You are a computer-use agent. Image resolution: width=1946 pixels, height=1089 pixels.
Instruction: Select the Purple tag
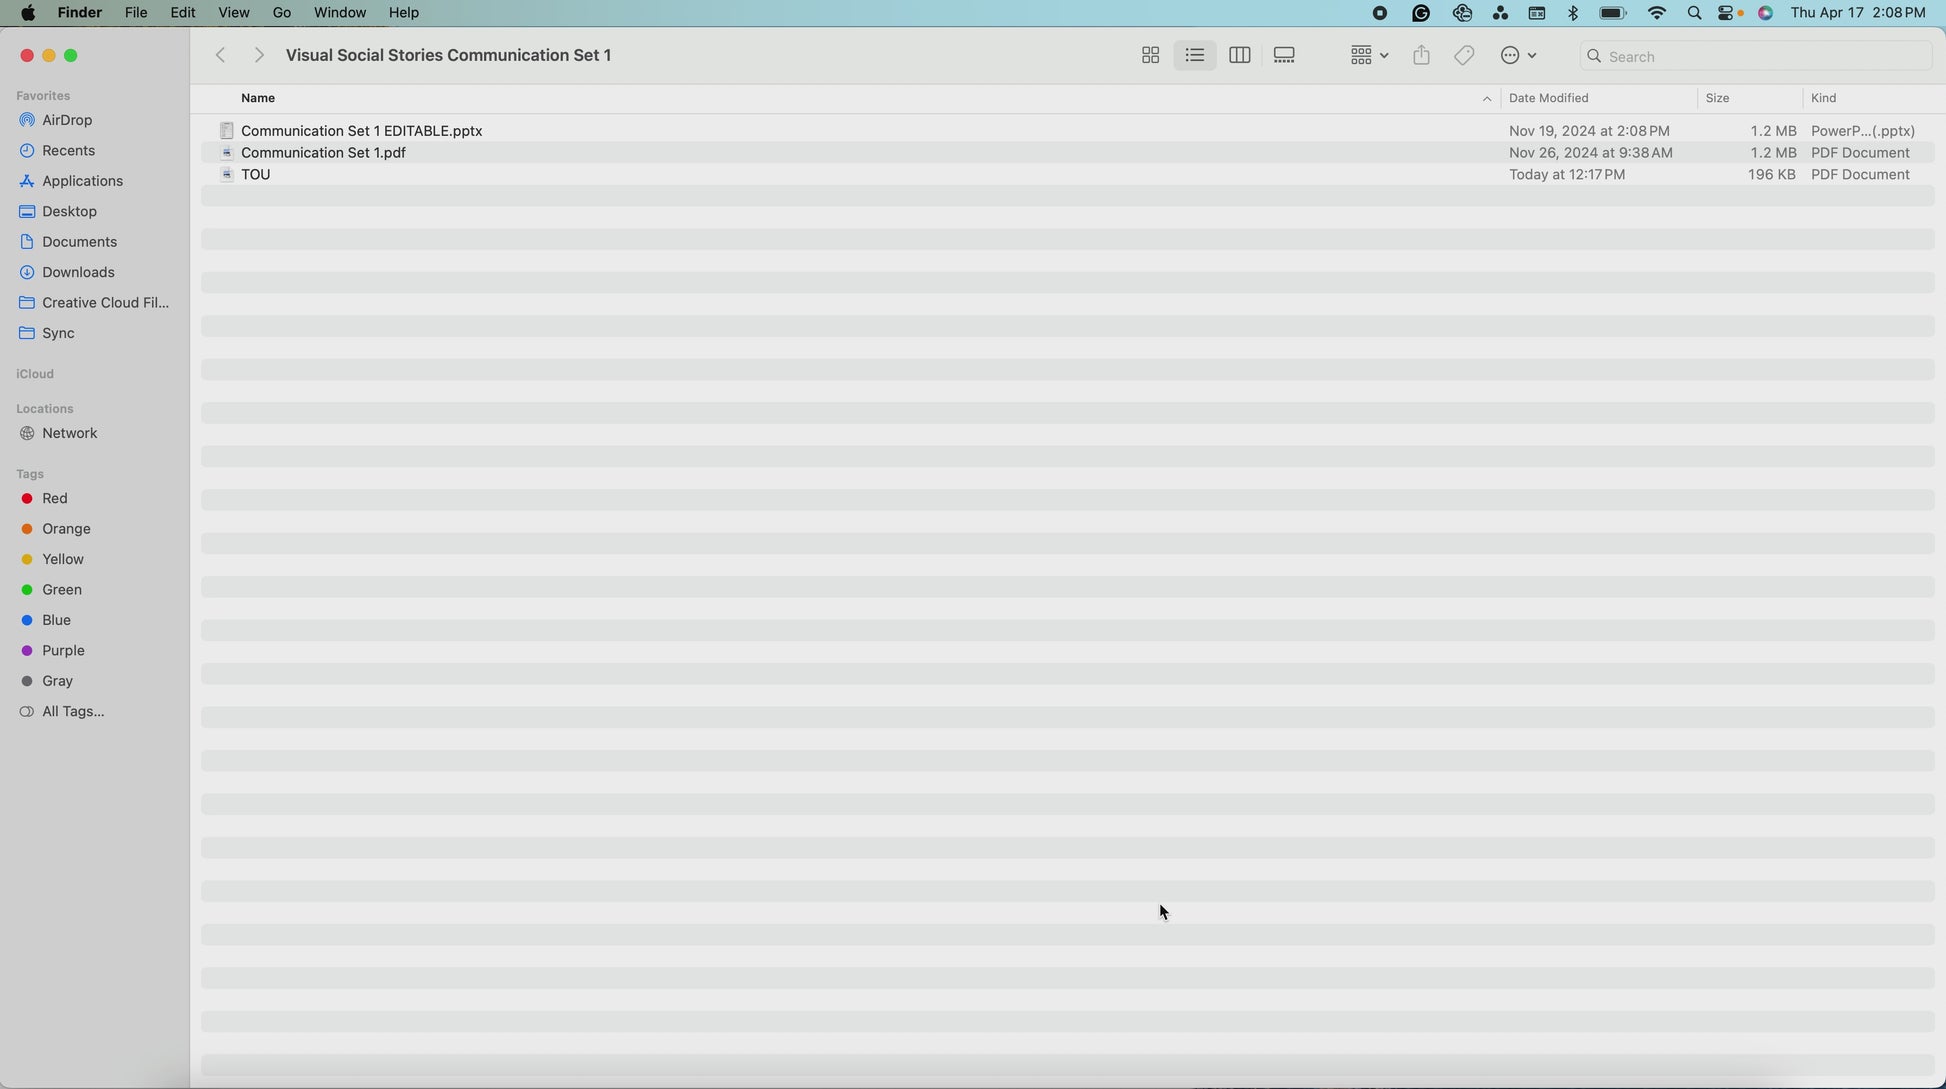(x=63, y=650)
